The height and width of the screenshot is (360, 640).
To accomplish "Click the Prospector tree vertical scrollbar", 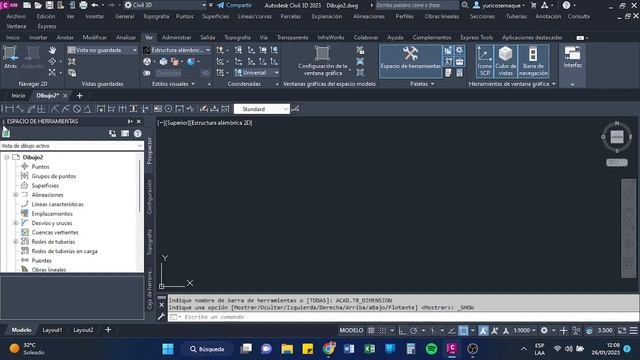I will (x=140, y=186).
